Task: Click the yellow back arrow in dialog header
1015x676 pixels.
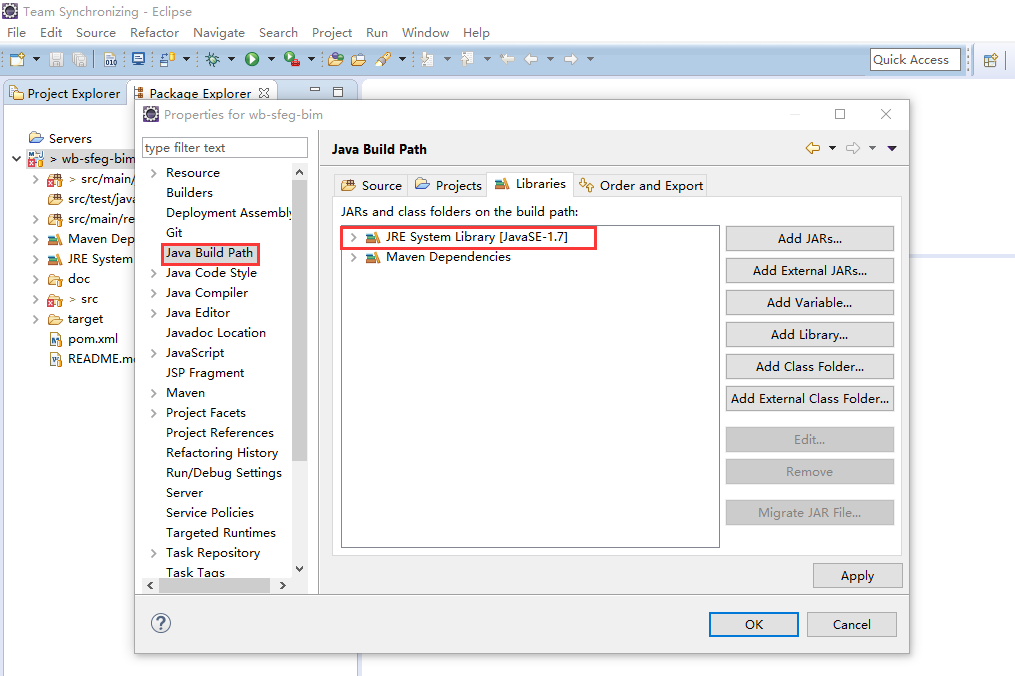Action: (813, 148)
